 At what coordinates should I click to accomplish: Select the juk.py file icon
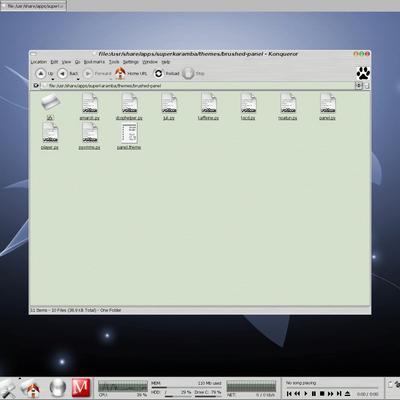(169, 103)
